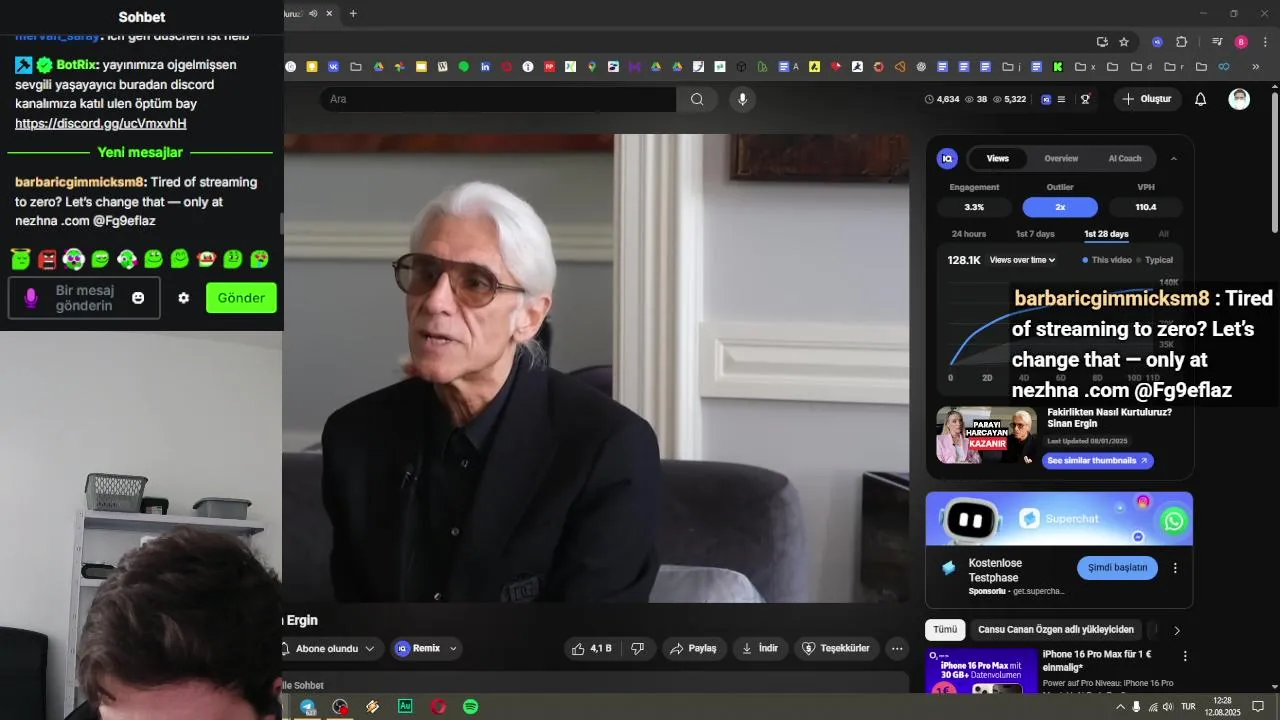Open the discord.gg/ucVmxvhH invite link
The image size is (1280, 720).
pos(101,123)
